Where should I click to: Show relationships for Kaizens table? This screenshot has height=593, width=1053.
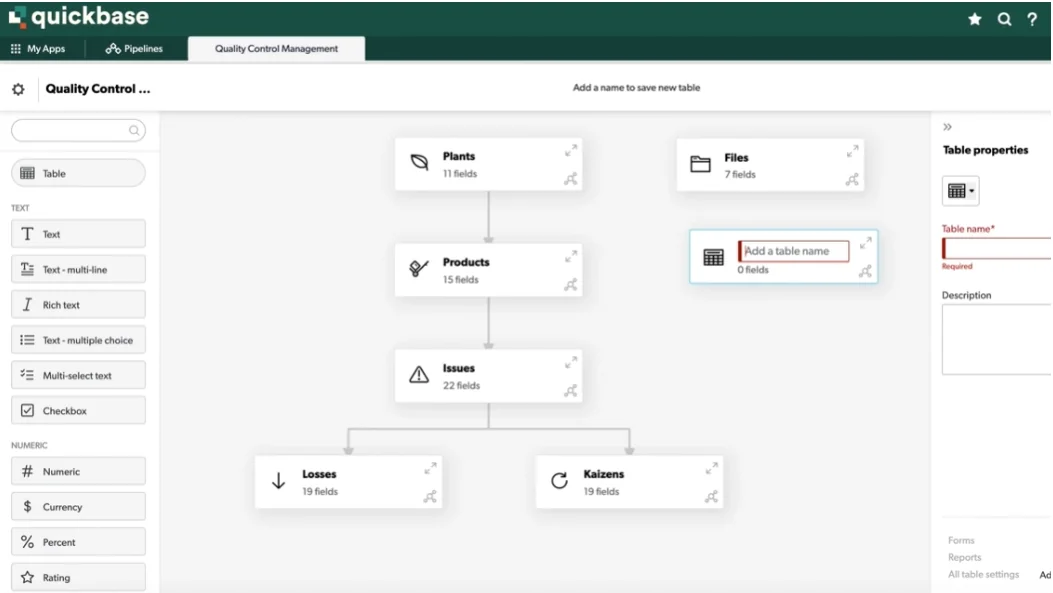click(x=711, y=496)
